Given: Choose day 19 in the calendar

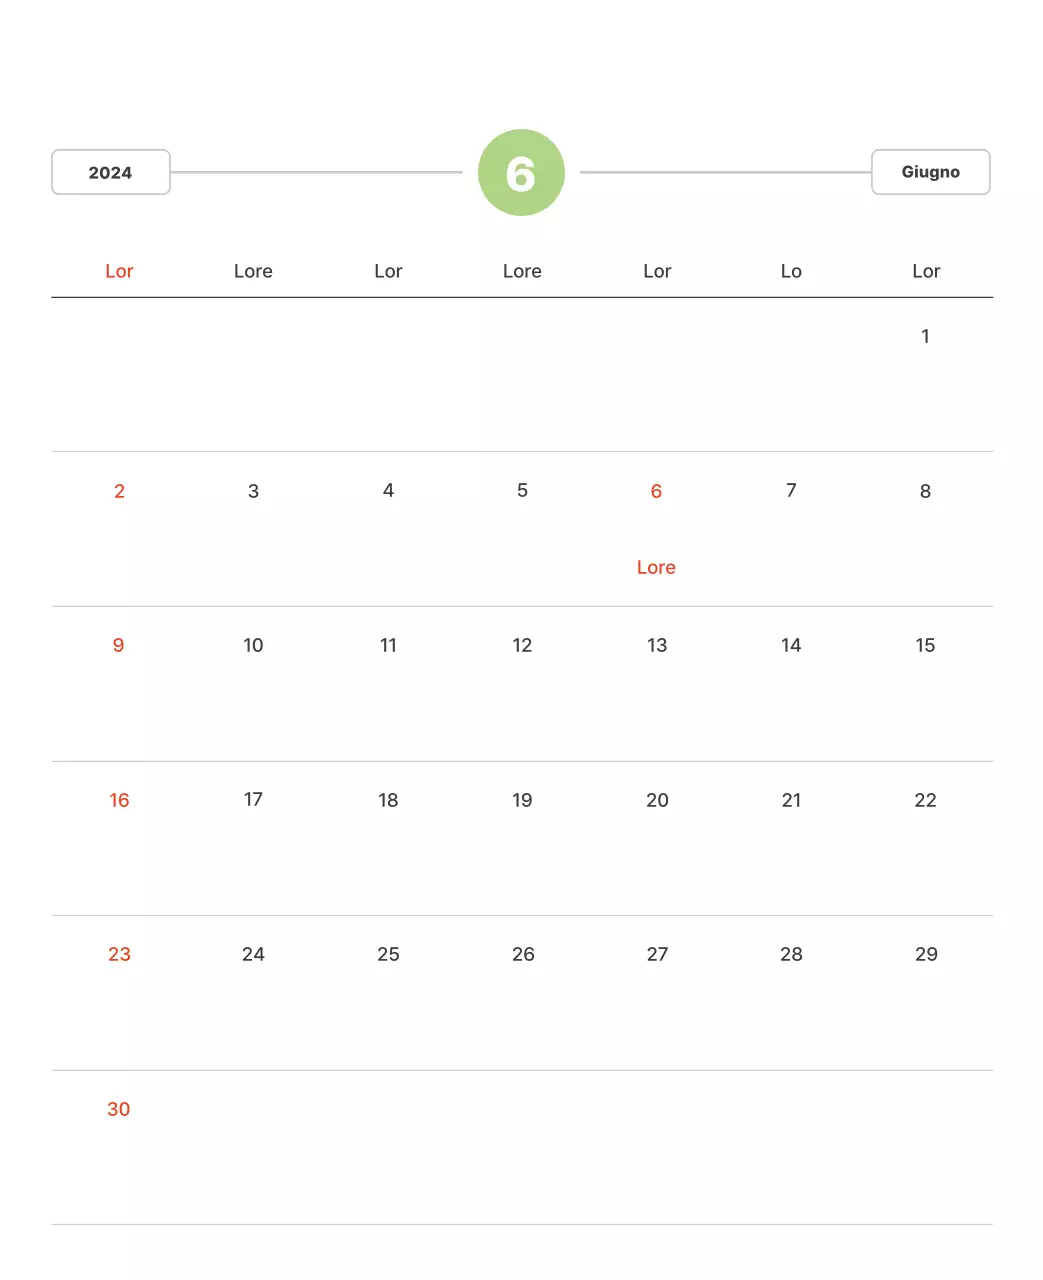Looking at the screenshot, I should click(522, 800).
